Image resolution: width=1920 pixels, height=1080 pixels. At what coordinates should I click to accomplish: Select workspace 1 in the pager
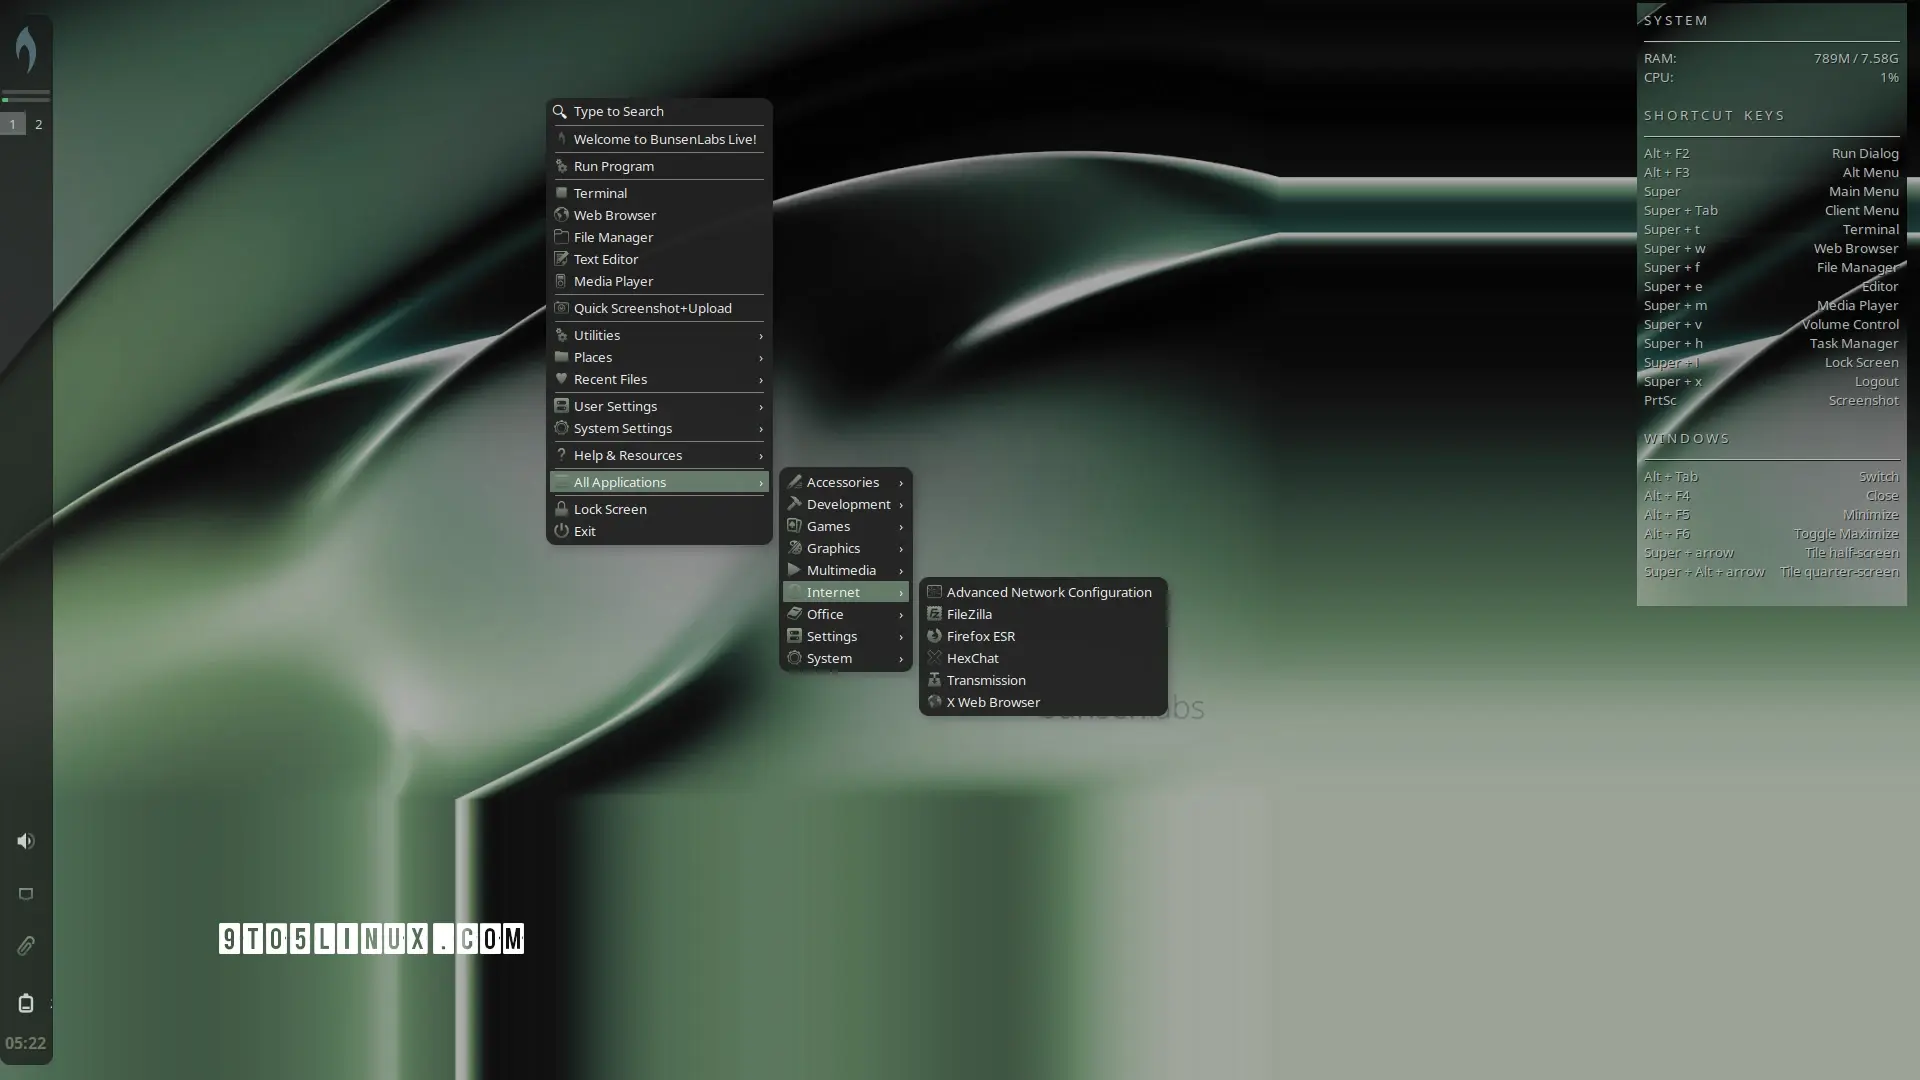13,124
